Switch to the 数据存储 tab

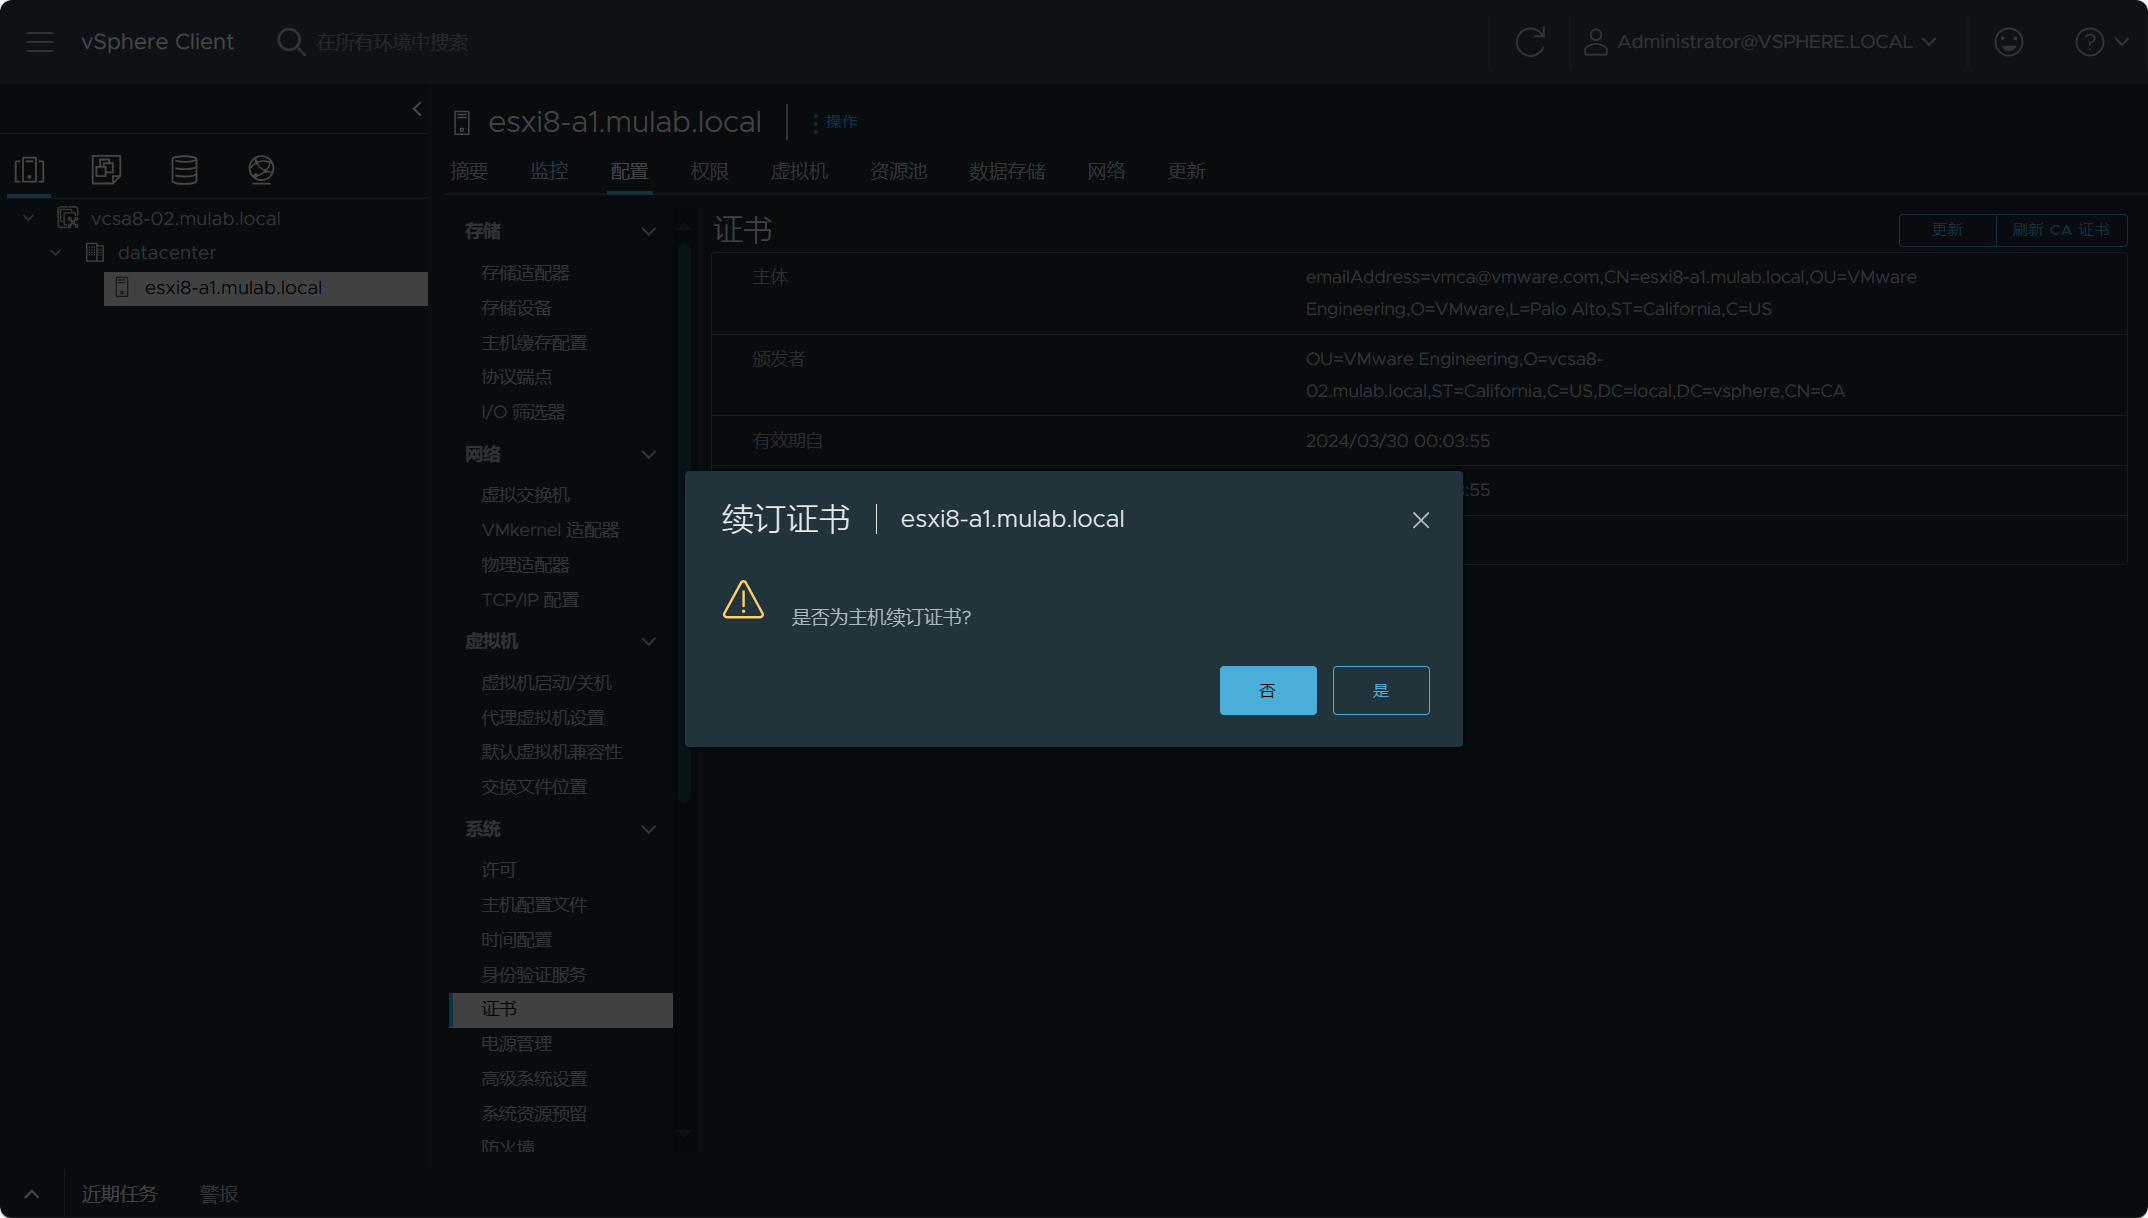(1007, 171)
